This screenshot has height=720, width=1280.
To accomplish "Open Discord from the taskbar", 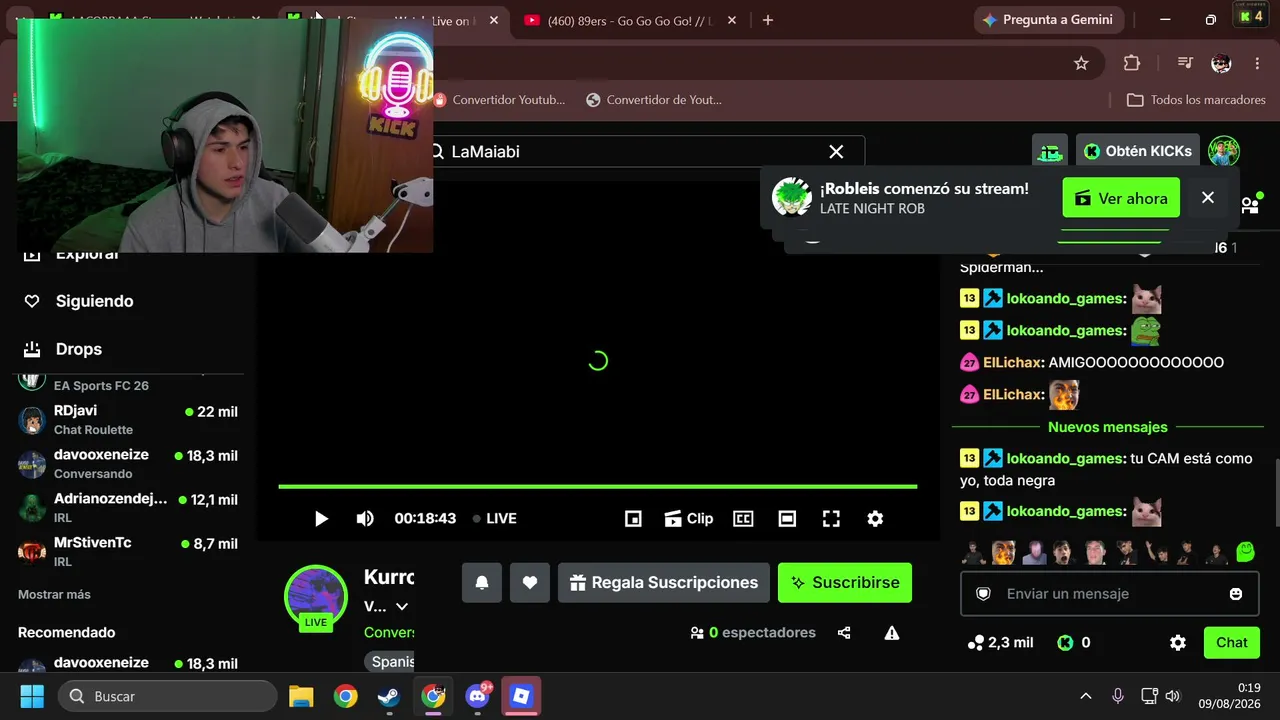I will click(x=477, y=696).
